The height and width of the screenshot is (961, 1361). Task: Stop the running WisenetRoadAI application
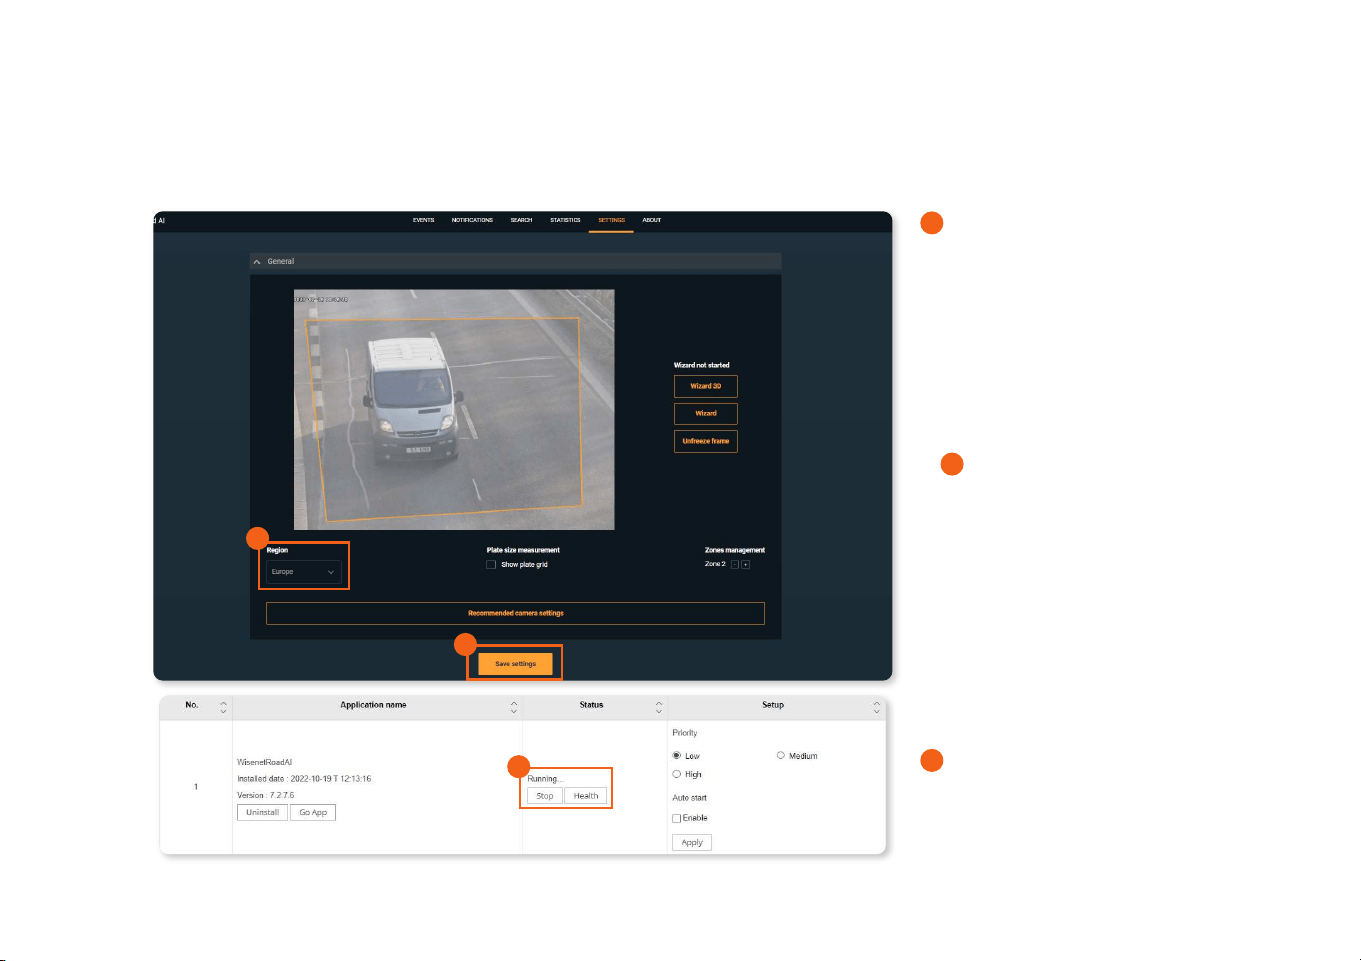tap(545, 796)
